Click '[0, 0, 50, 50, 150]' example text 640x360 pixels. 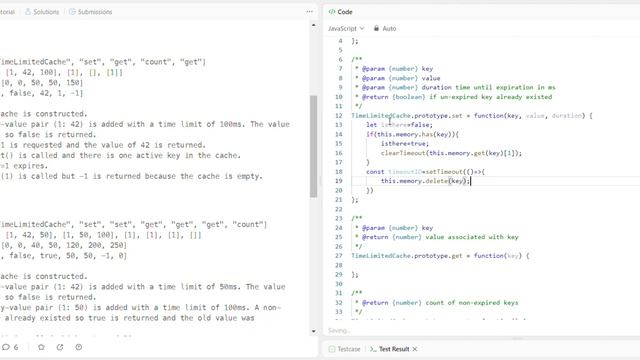(x=42, y=83)
